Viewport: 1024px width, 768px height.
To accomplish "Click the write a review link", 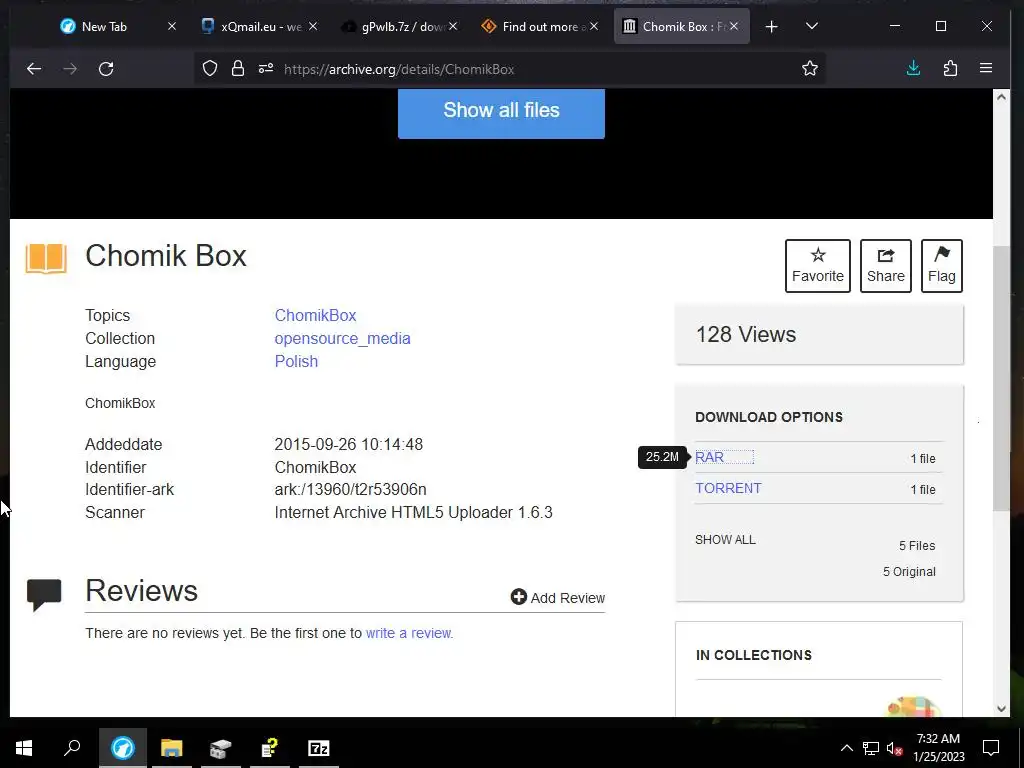I will [408, 633].
